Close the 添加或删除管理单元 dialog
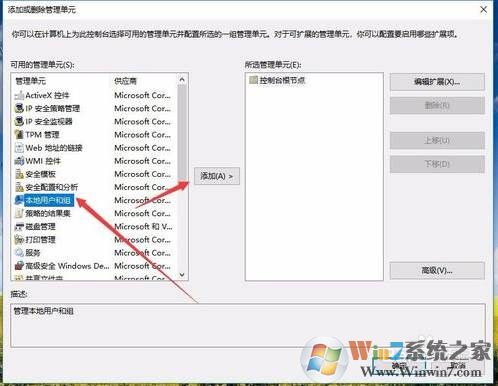 483,10
